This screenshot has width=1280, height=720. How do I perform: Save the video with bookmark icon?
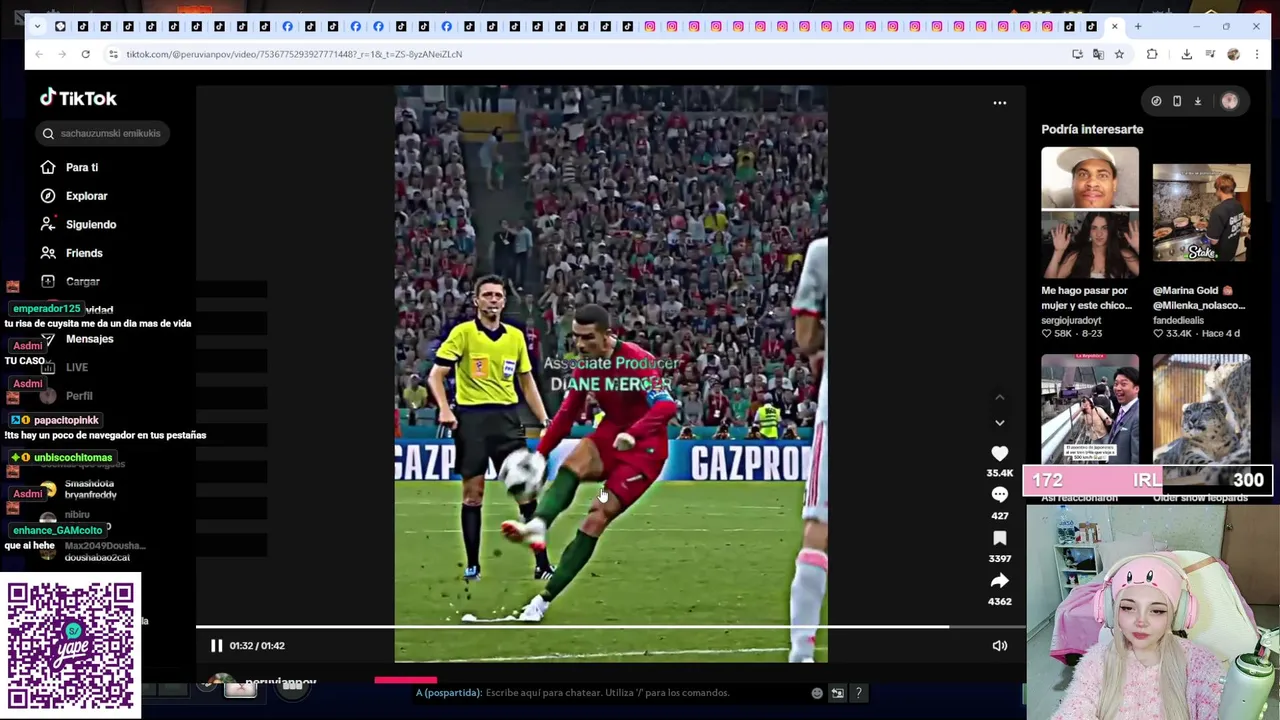click(x=999, y=538)
